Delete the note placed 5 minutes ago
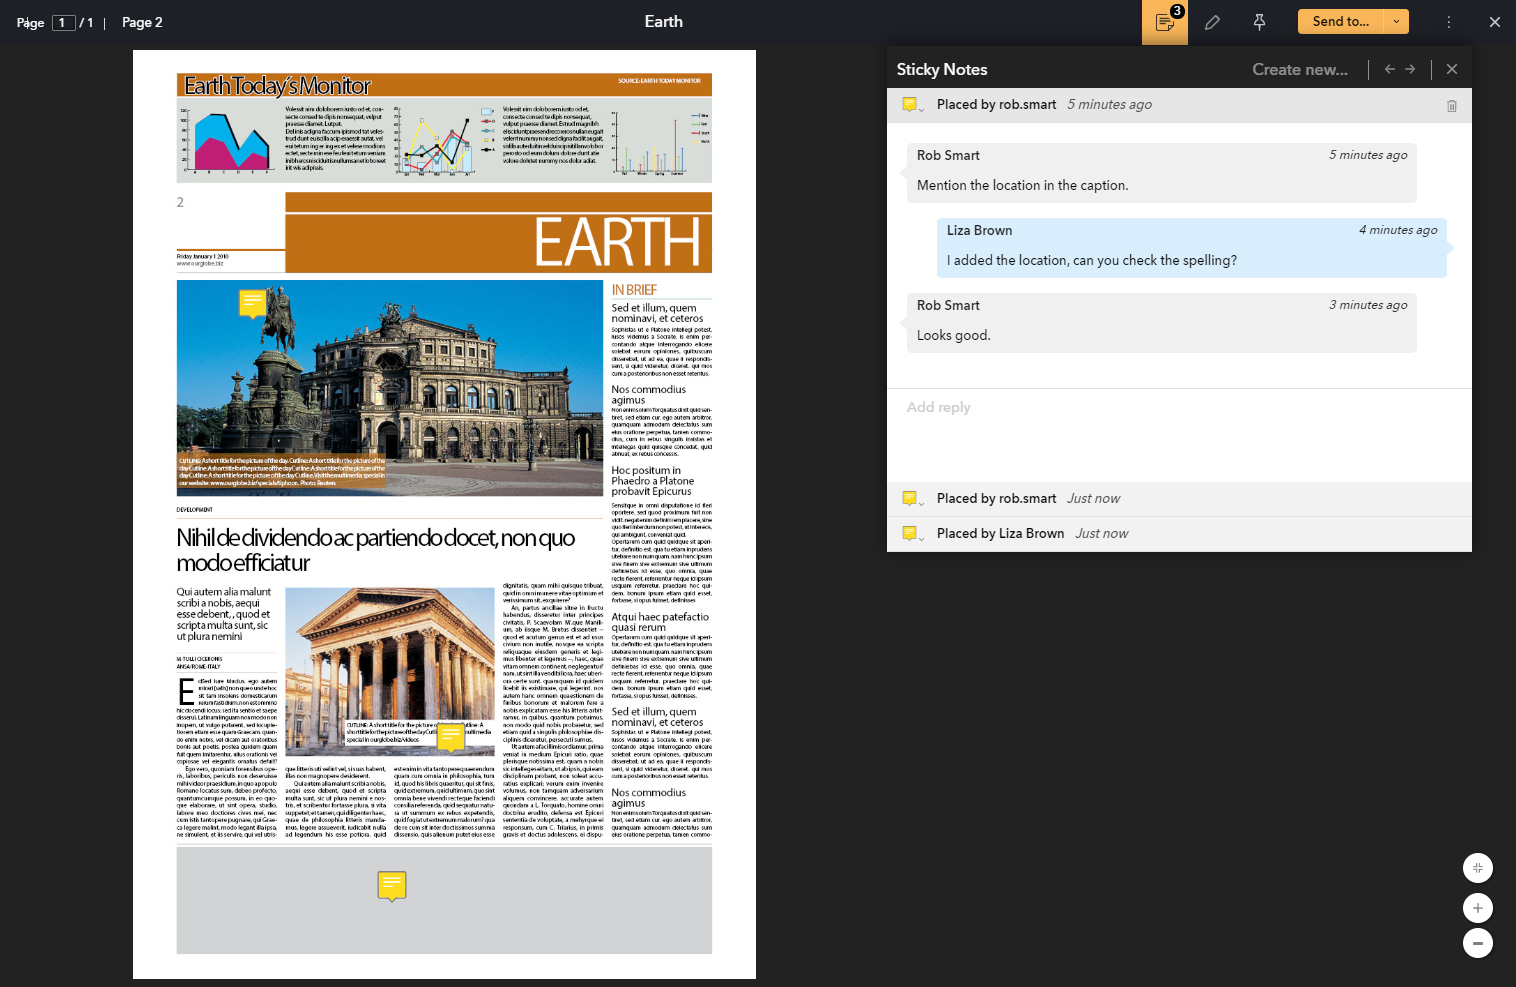 tap(1452, 105)
